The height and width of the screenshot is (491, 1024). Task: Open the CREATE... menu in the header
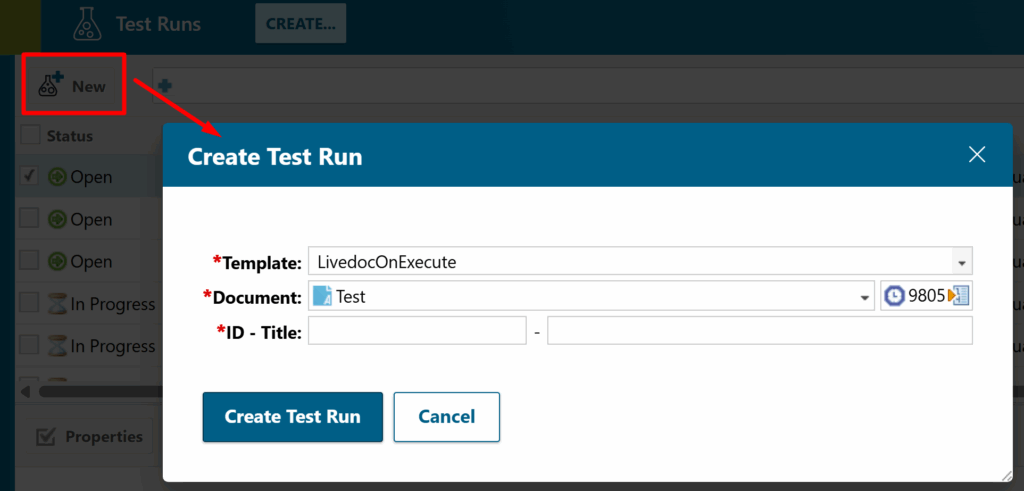tap(300, 25)
